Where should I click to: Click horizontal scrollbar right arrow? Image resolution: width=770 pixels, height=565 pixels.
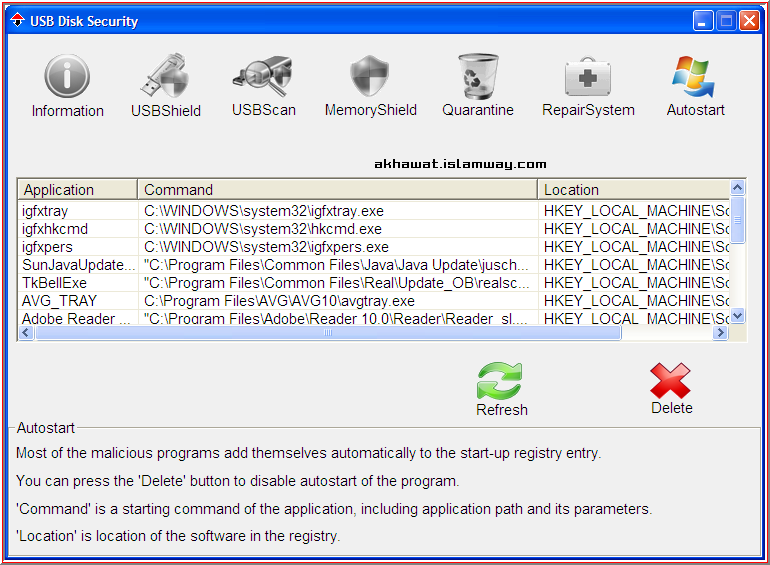pyautogui.click(x=720, y=333)
